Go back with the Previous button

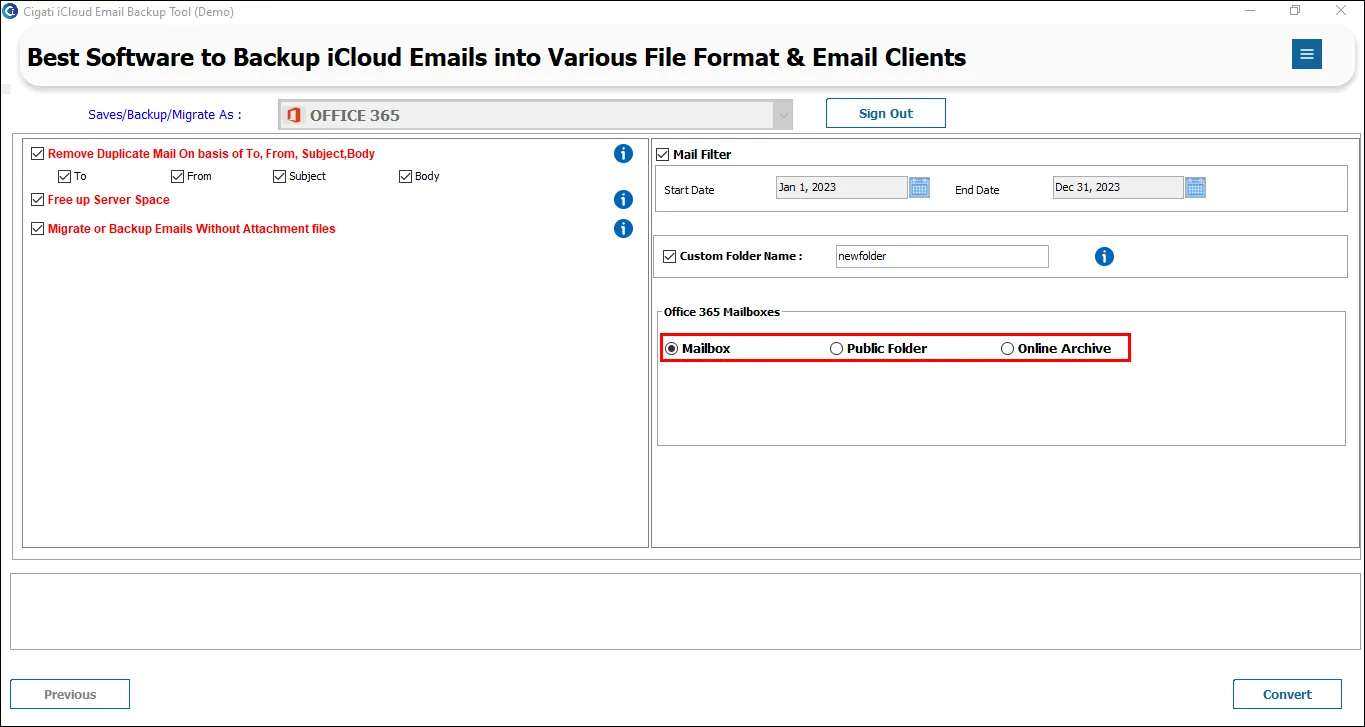70,694
